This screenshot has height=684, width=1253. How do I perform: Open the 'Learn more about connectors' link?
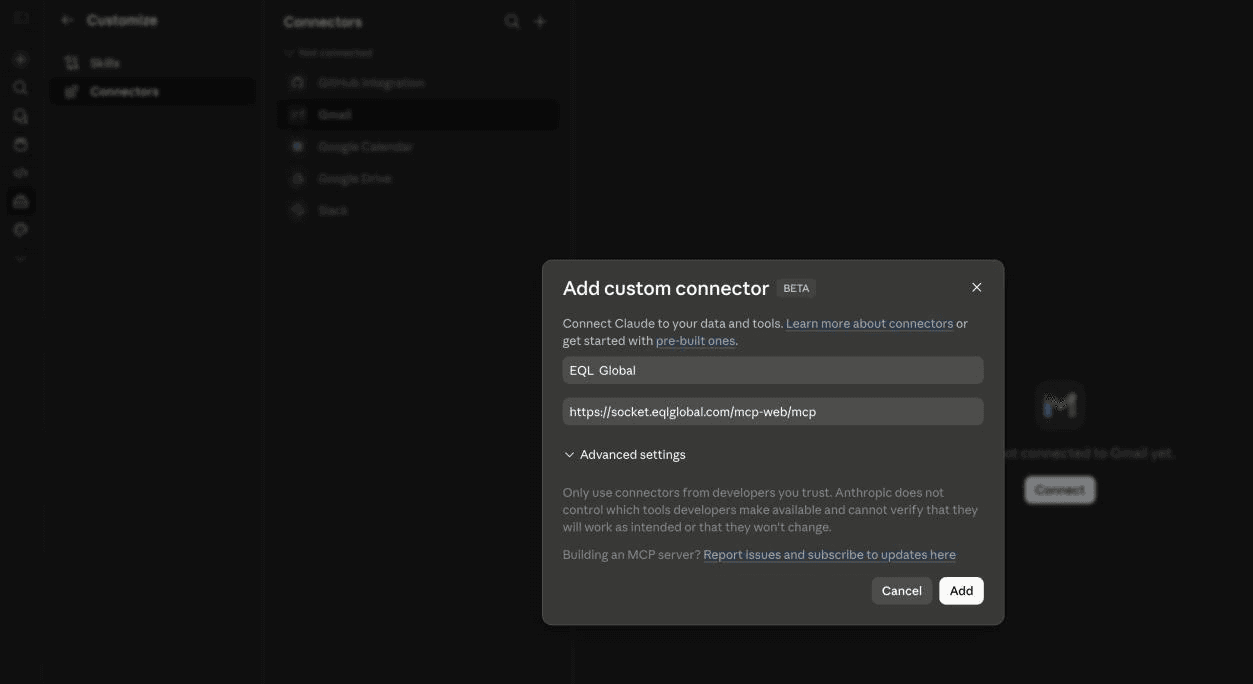869,323
